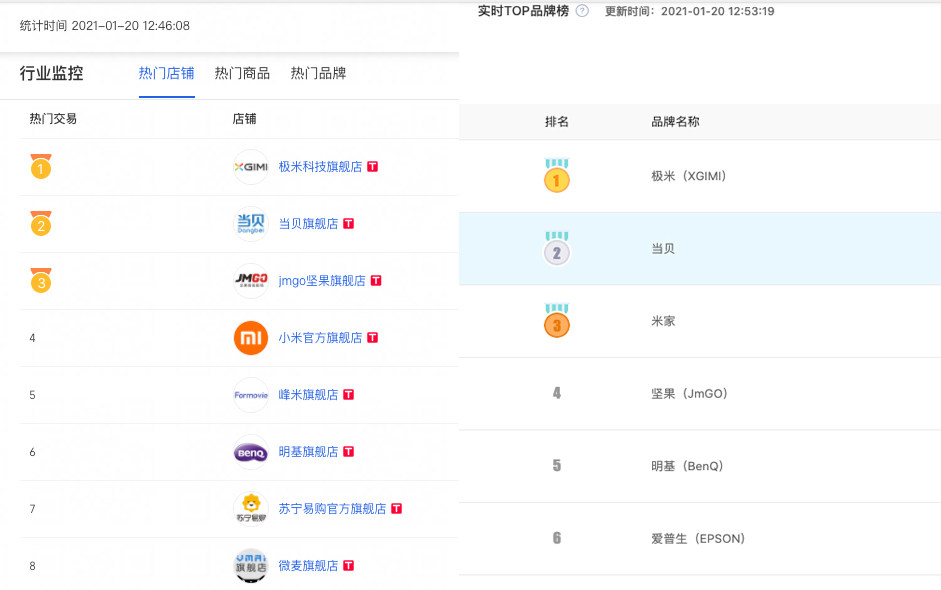Click the help icon beside 实时TOP品牌榜
The width and height of the screenshot is (941, 590).
(582, 11)
